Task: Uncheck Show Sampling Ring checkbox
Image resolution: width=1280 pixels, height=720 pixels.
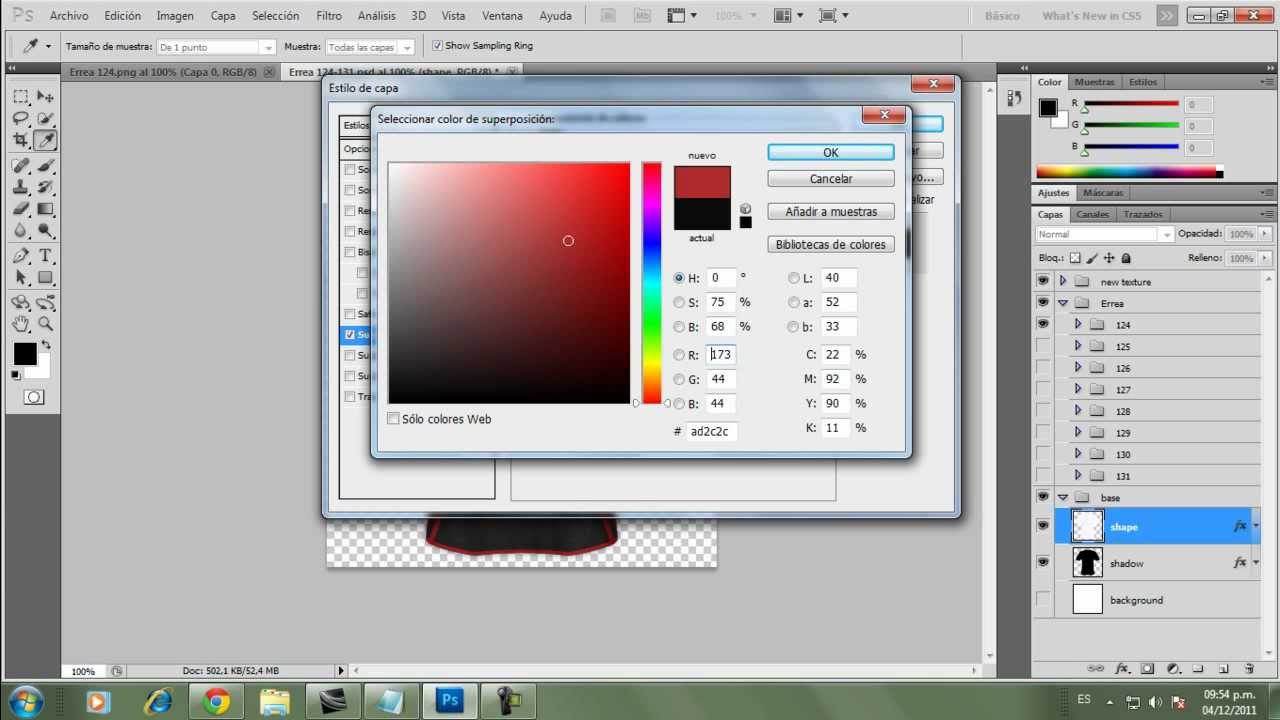Action: (x=437, y=46)
